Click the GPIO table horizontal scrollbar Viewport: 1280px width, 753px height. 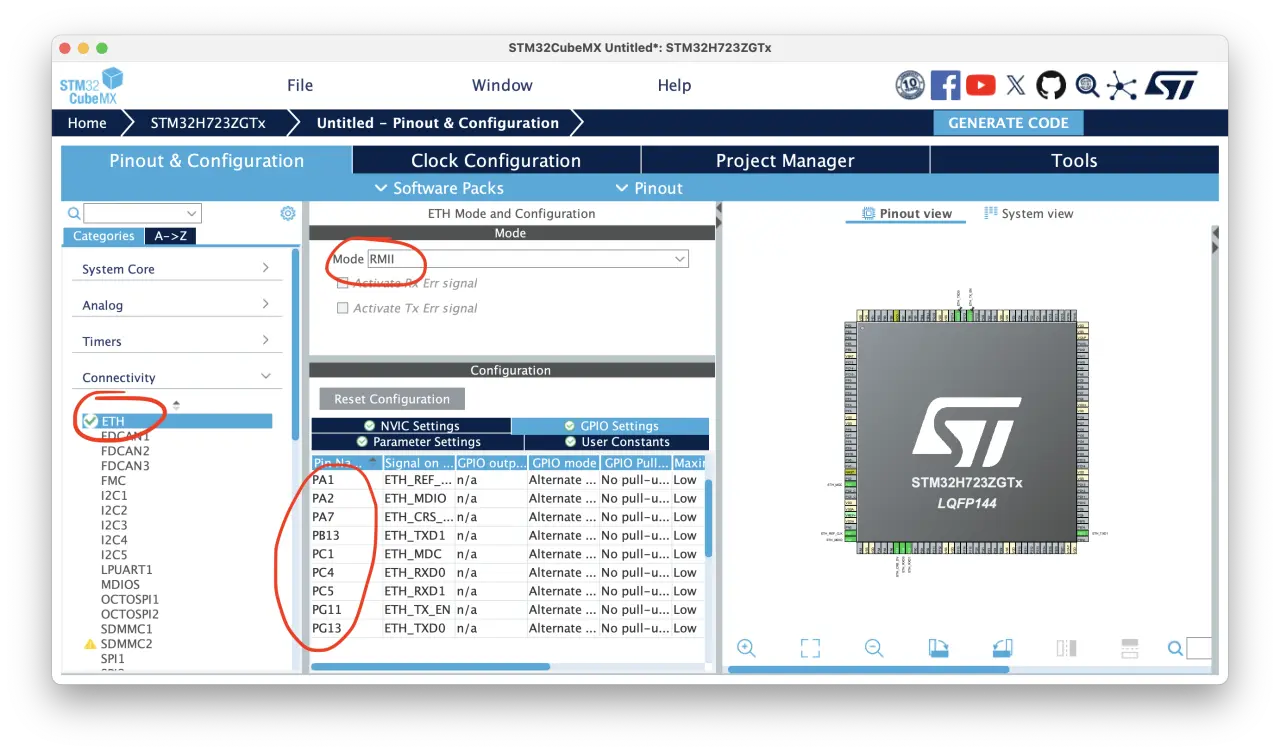430,666
